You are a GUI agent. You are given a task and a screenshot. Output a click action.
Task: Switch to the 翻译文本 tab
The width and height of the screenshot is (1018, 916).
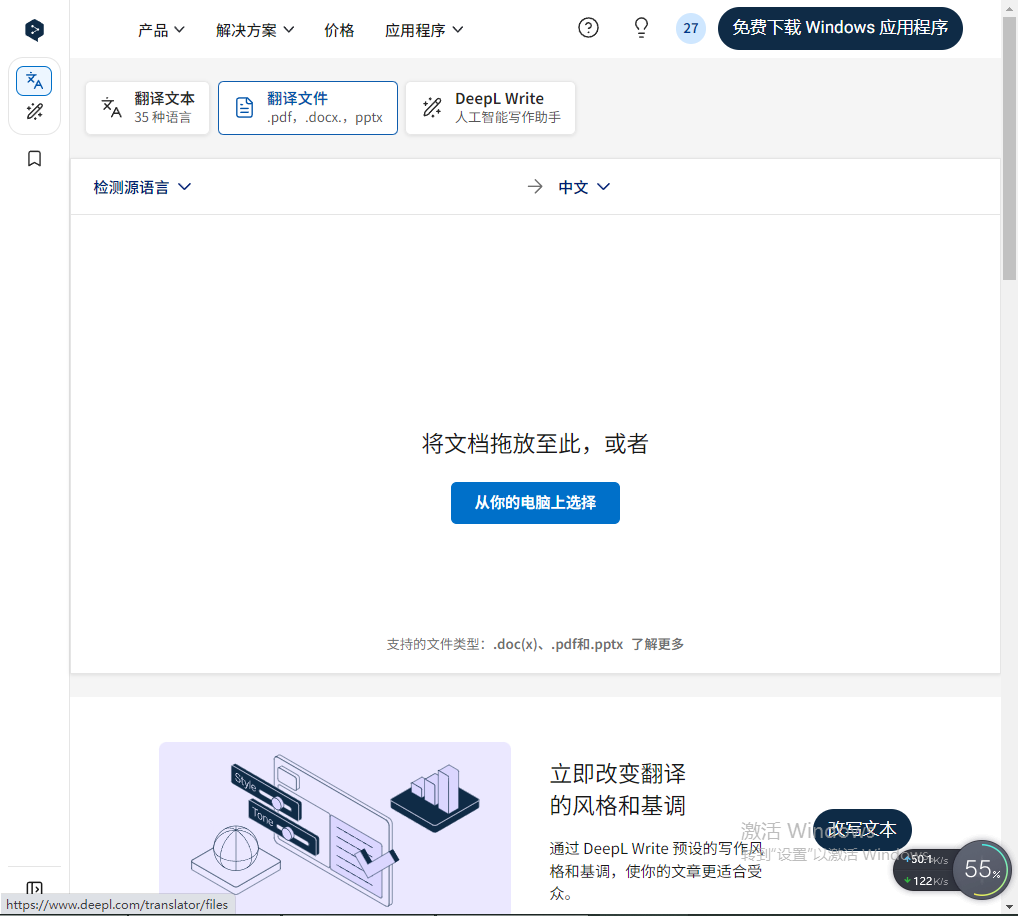(147, 108)
